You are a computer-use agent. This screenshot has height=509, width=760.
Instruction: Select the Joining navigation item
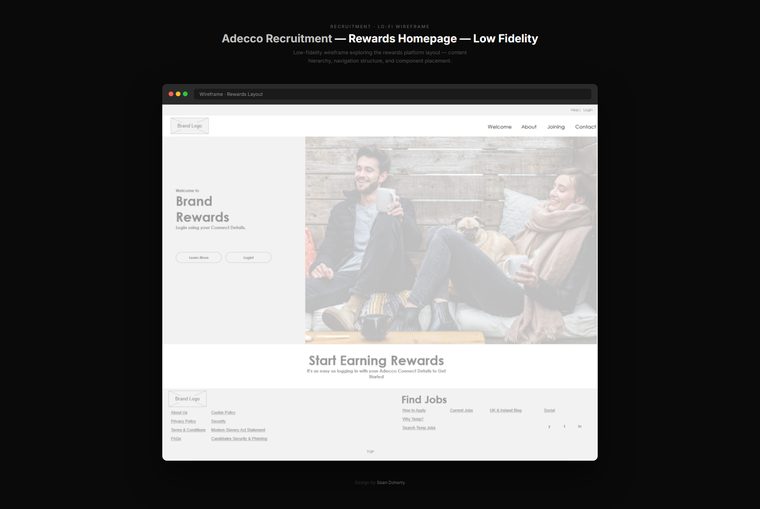pos(556,127)
